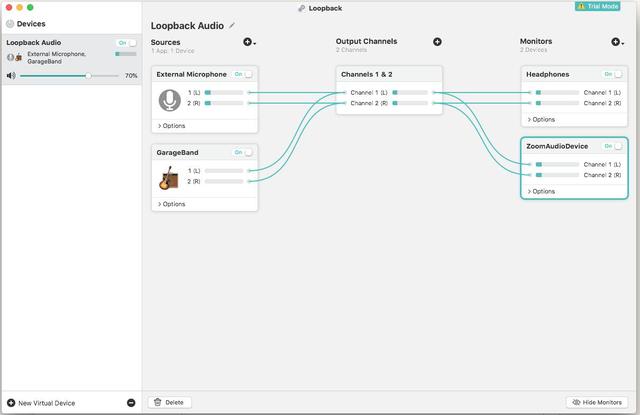The height and width of the screenshot is (415, 640).
Task: Add a new output channel with plus icon
Action: pyautogui.click(x=437, y=42)
